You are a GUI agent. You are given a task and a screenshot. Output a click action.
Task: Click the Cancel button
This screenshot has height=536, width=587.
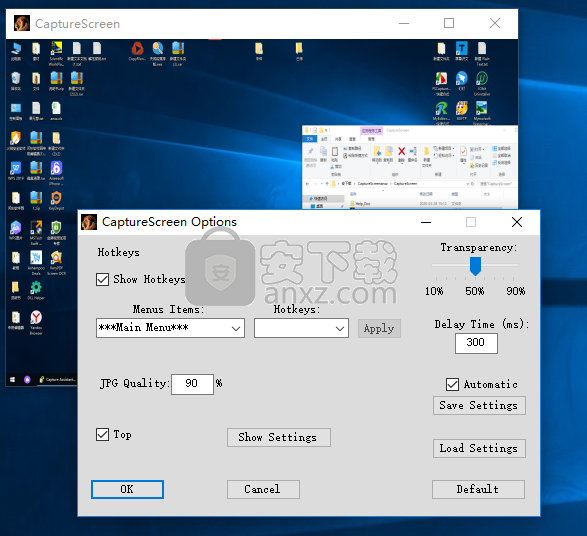[263, 489]
